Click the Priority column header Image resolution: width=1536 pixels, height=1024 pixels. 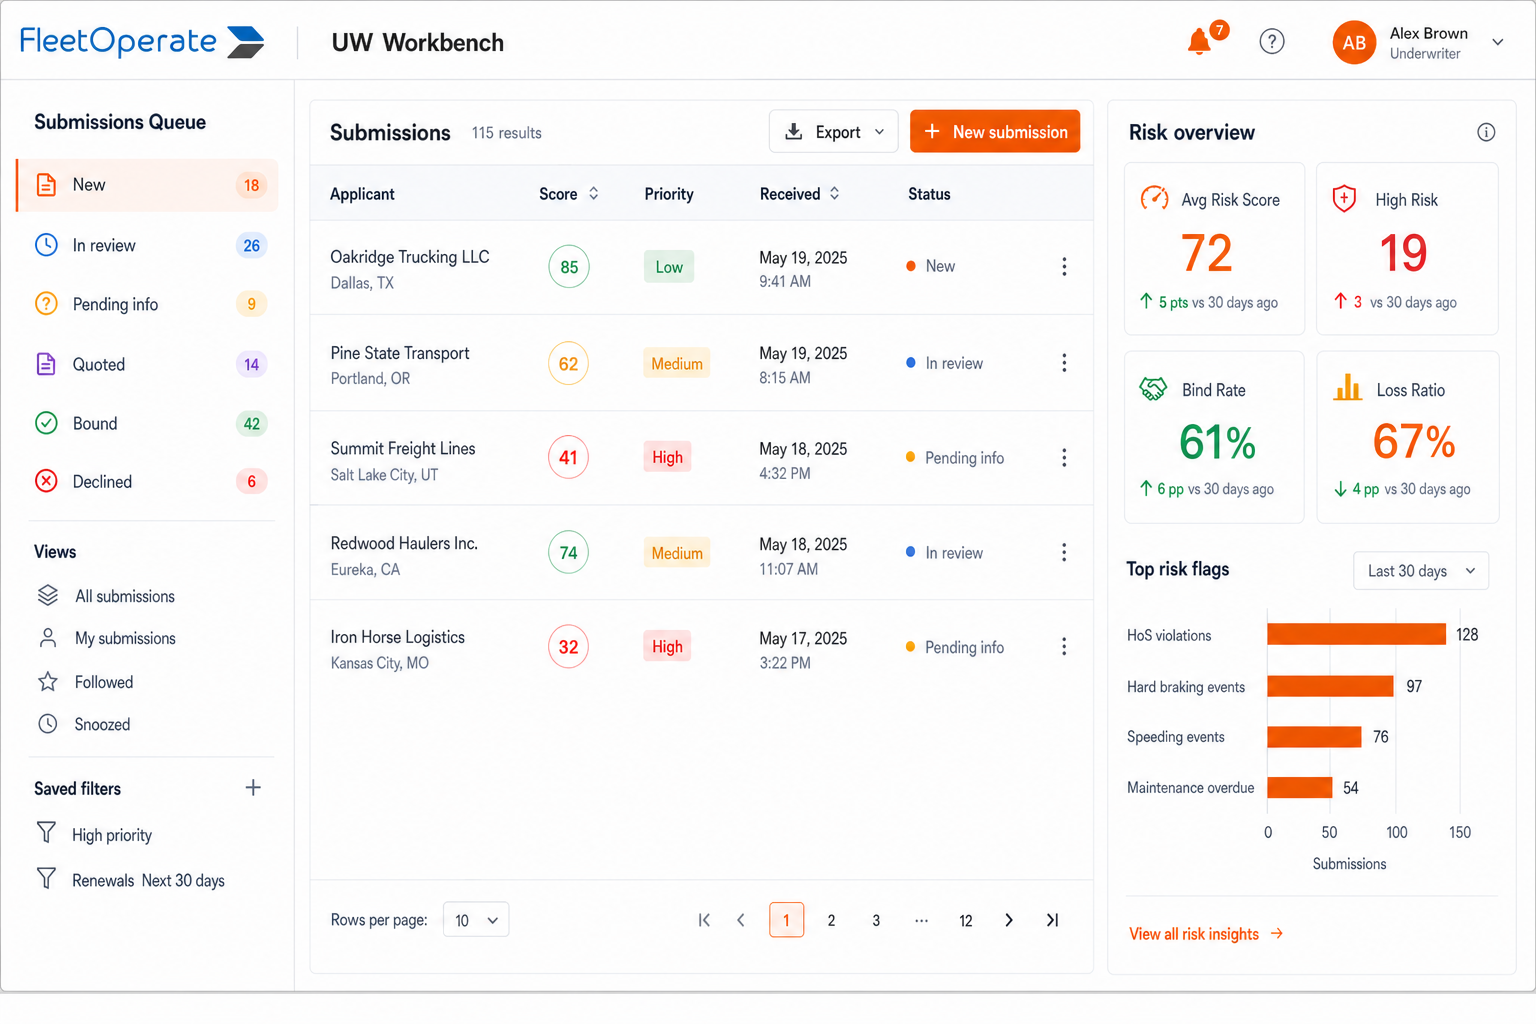[669, 194]
